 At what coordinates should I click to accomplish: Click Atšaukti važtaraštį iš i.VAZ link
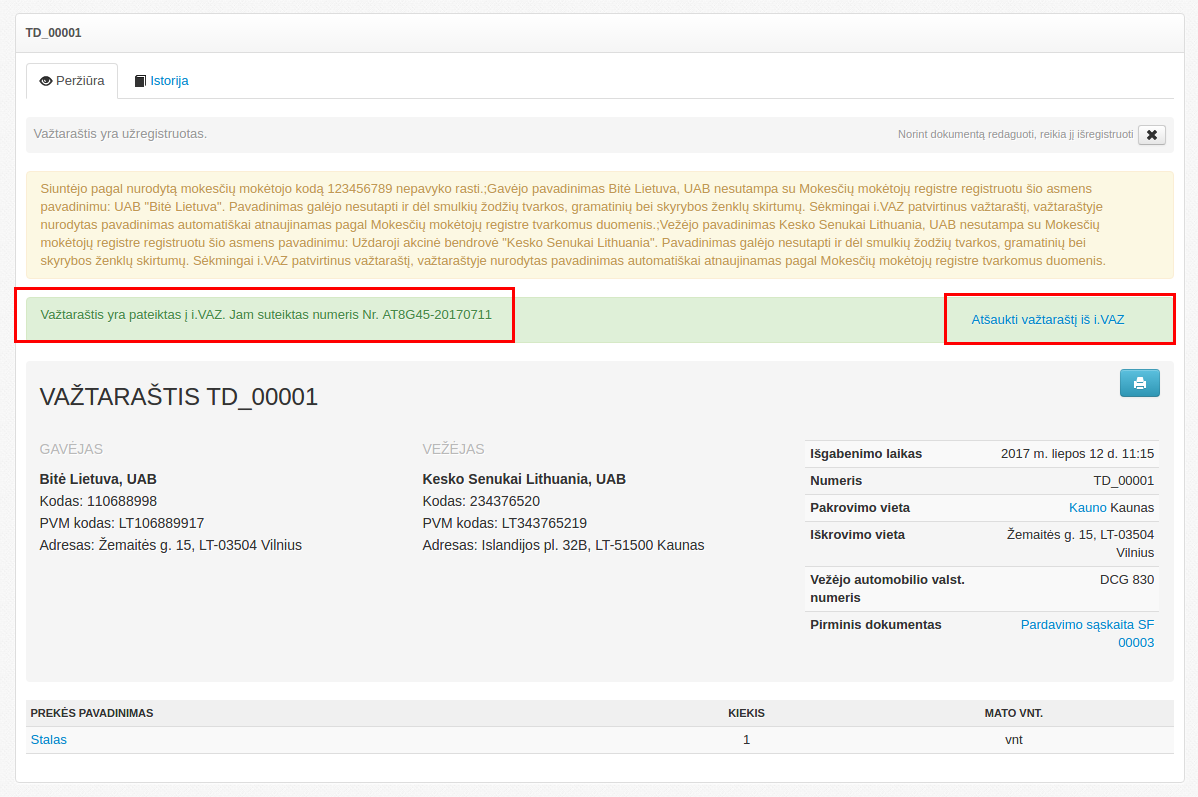[1047, 320]
